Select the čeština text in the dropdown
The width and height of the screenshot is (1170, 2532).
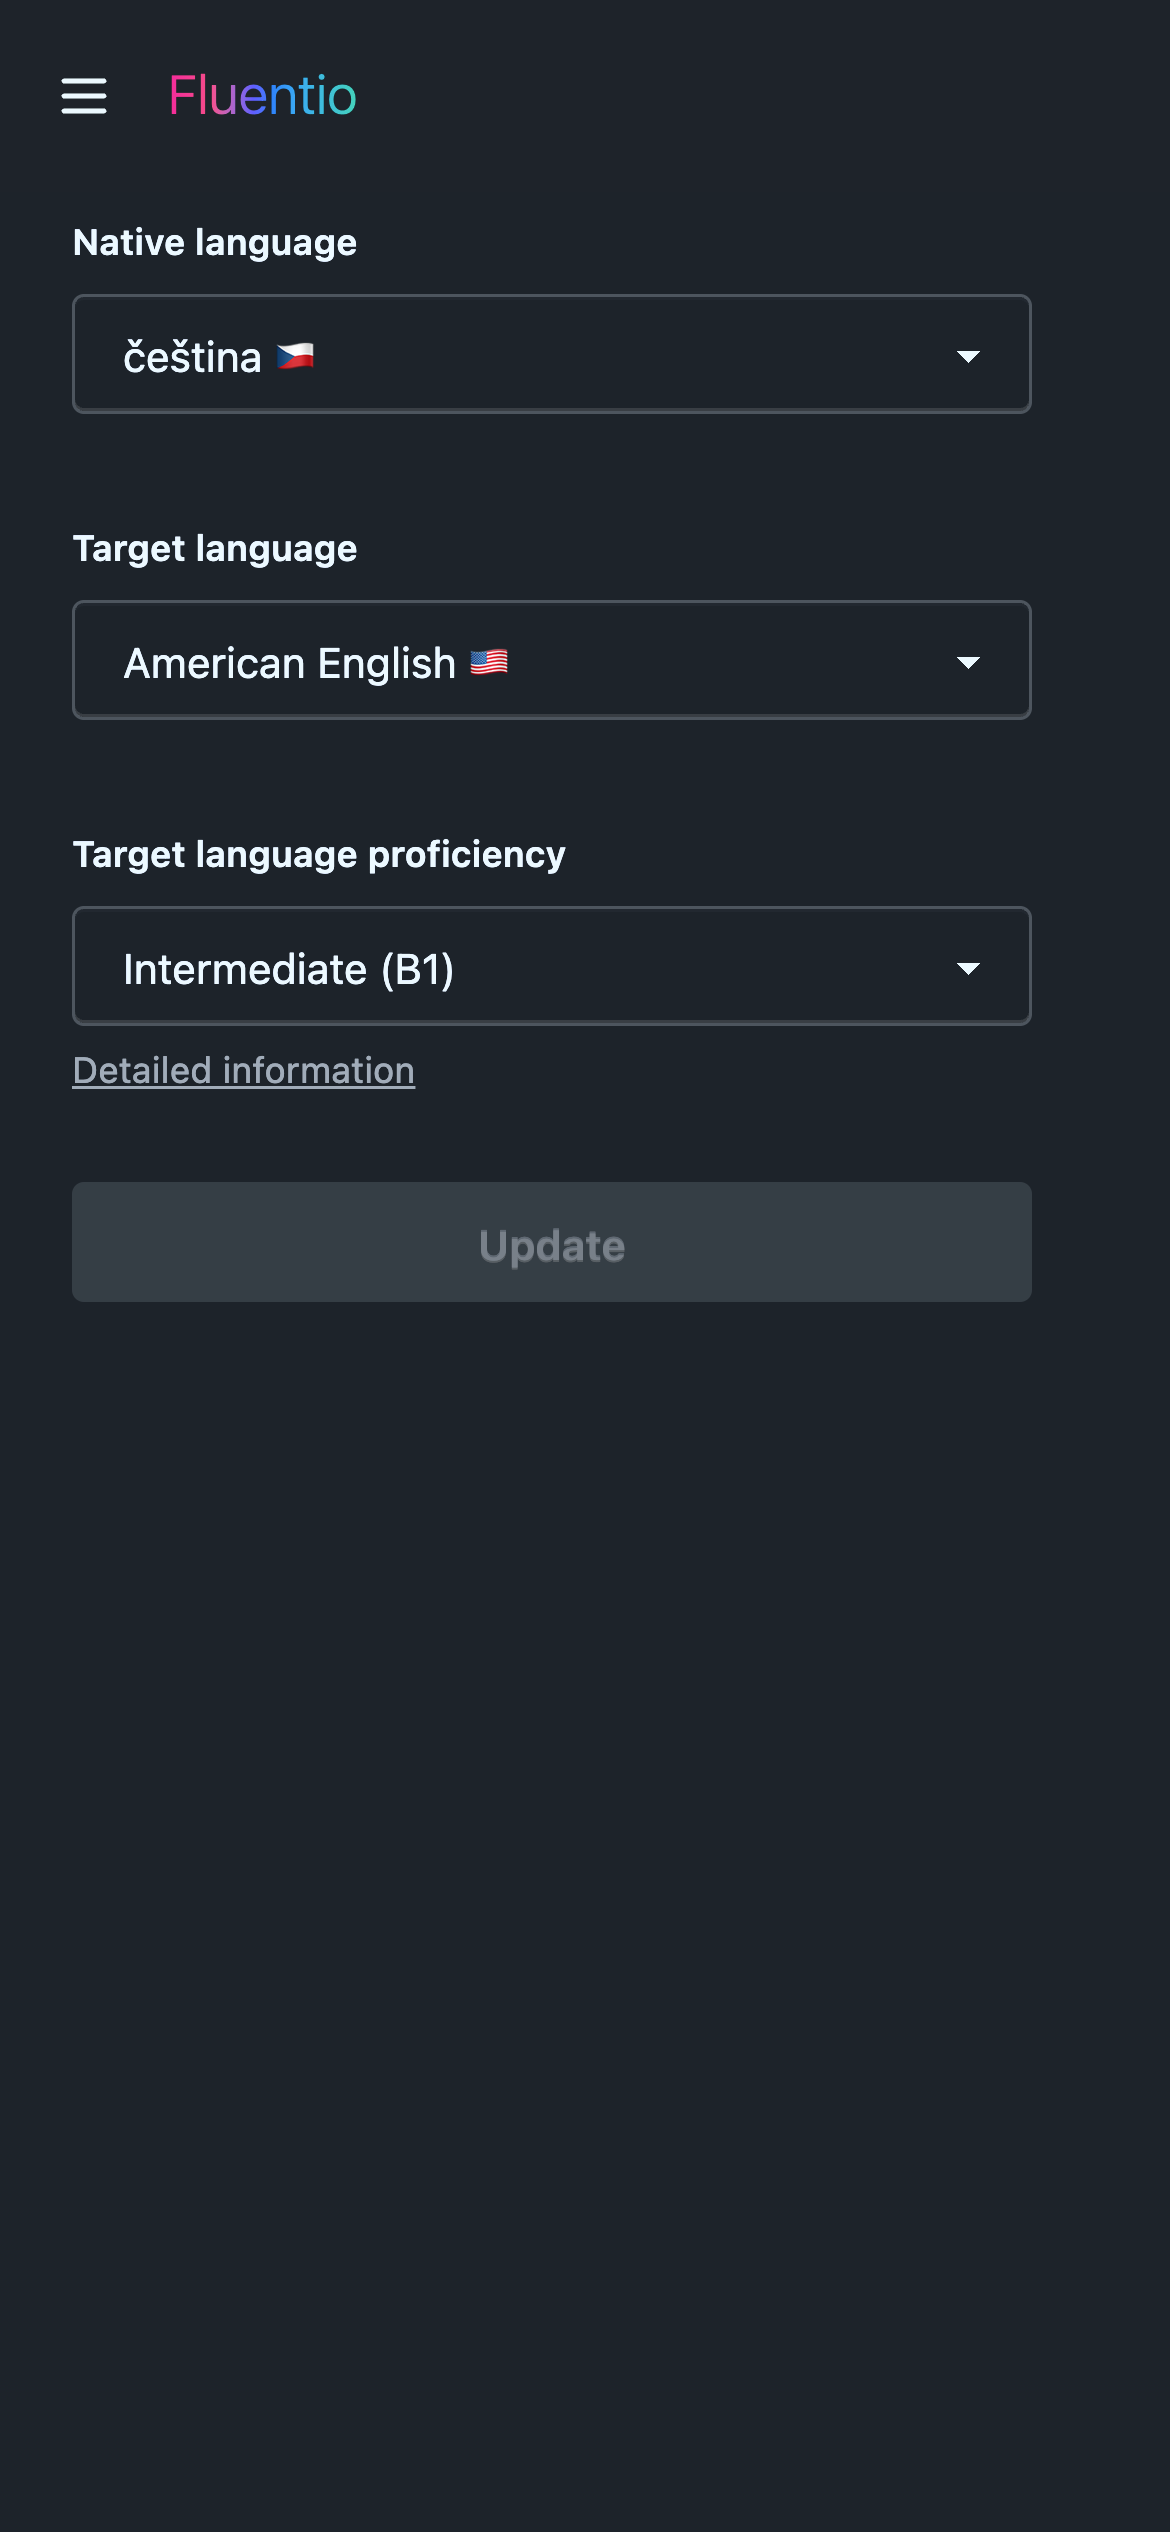[192, 357]
